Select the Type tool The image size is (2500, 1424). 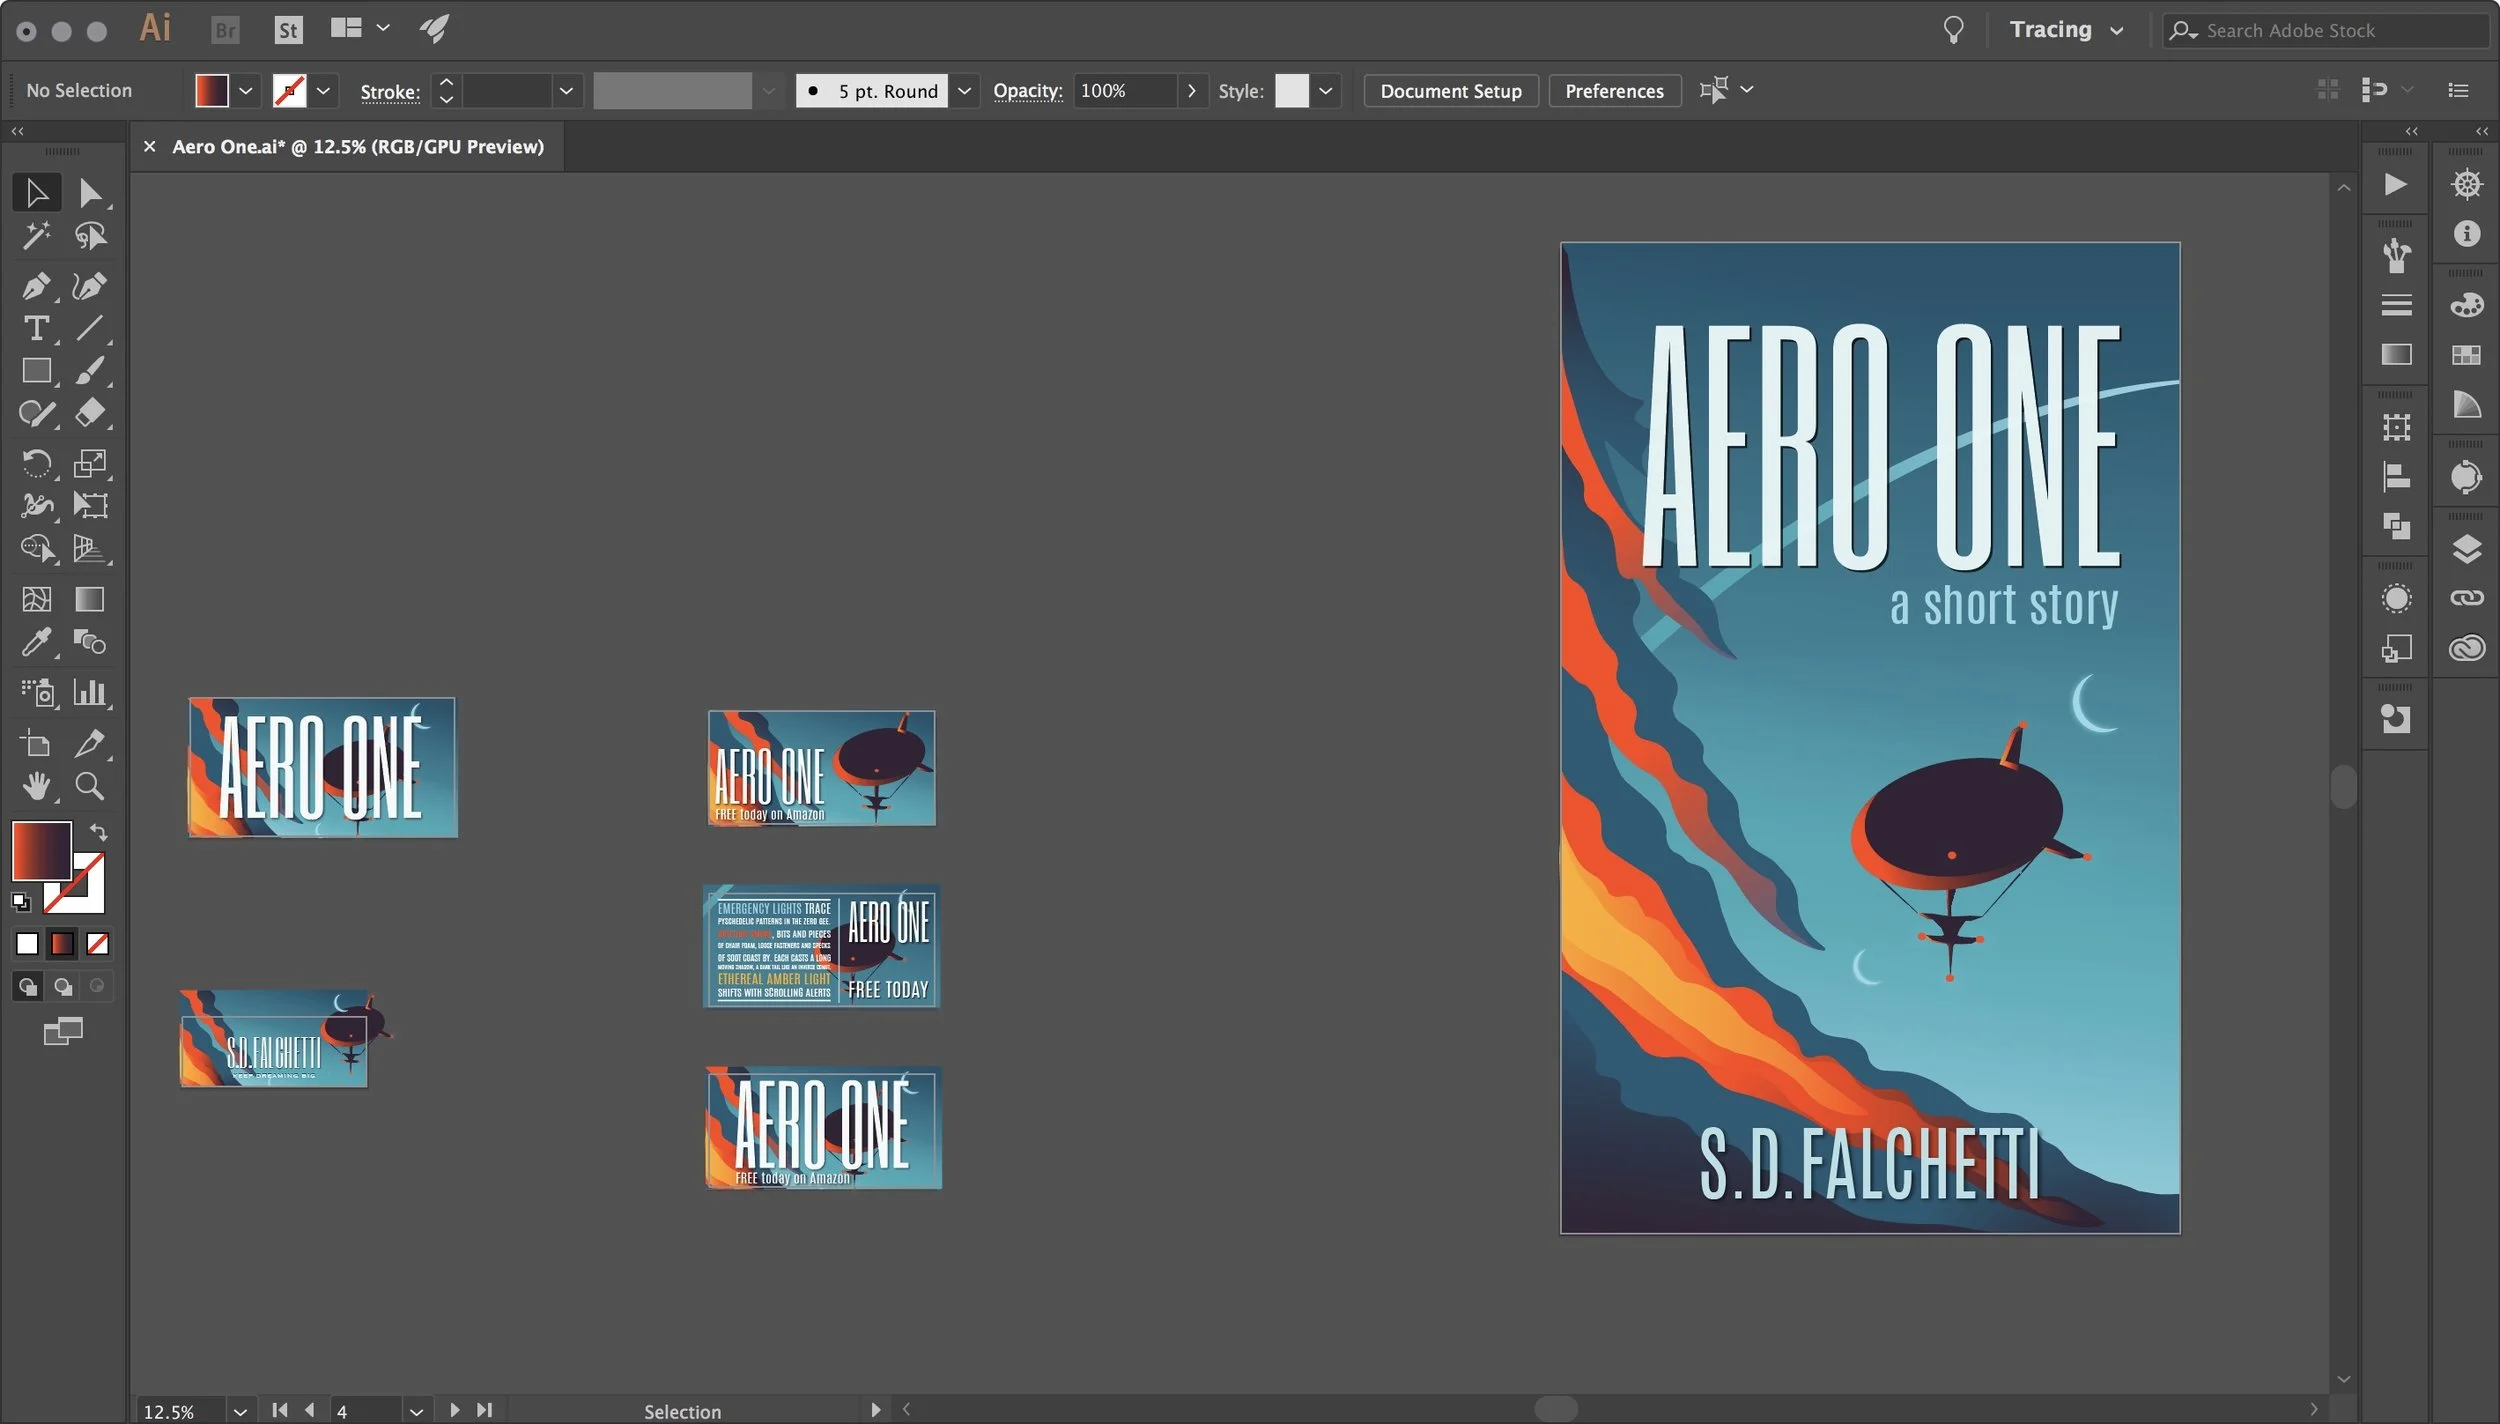(37, 328)
